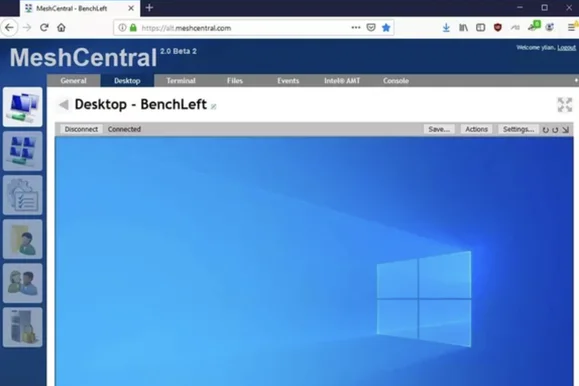The width and height of the screenshot is (579, 386).
Task: Close the MeshCentral - BenchLeft tab
Action: coord(131,8)
